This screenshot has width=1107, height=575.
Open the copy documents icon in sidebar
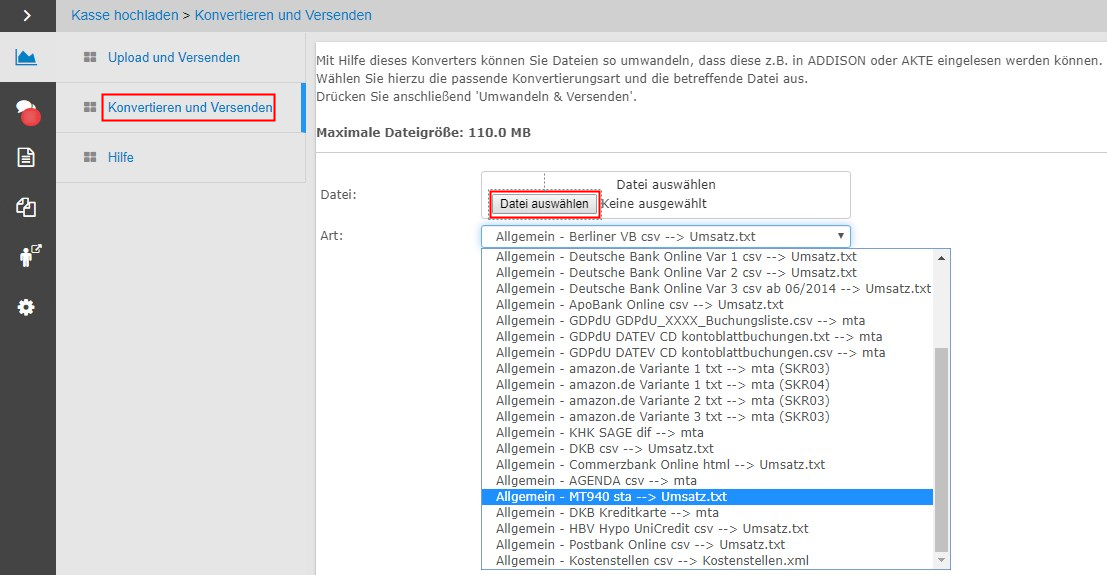26,207
